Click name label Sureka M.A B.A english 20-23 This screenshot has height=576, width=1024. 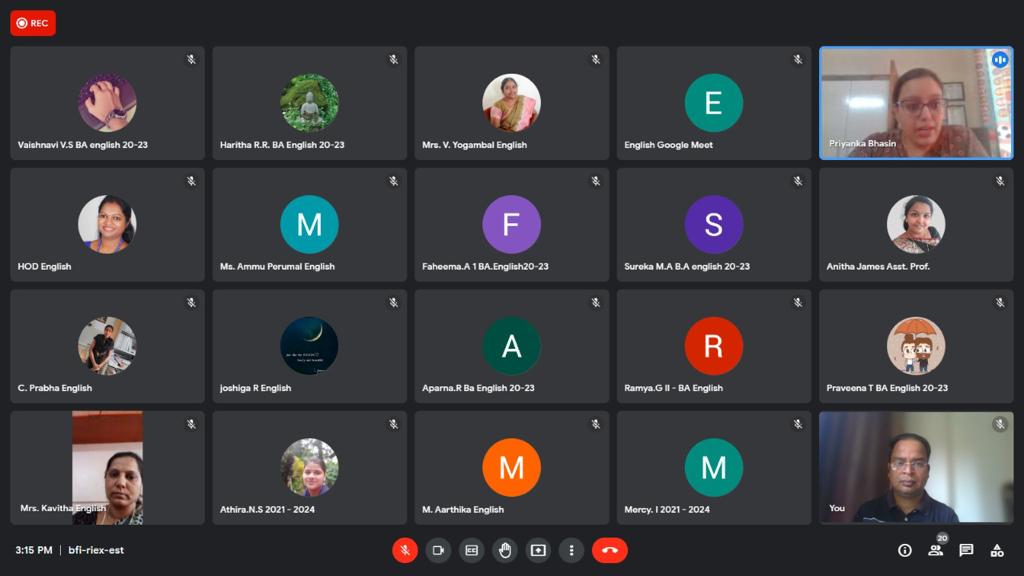pyautogui.click(x=687, y=266)
